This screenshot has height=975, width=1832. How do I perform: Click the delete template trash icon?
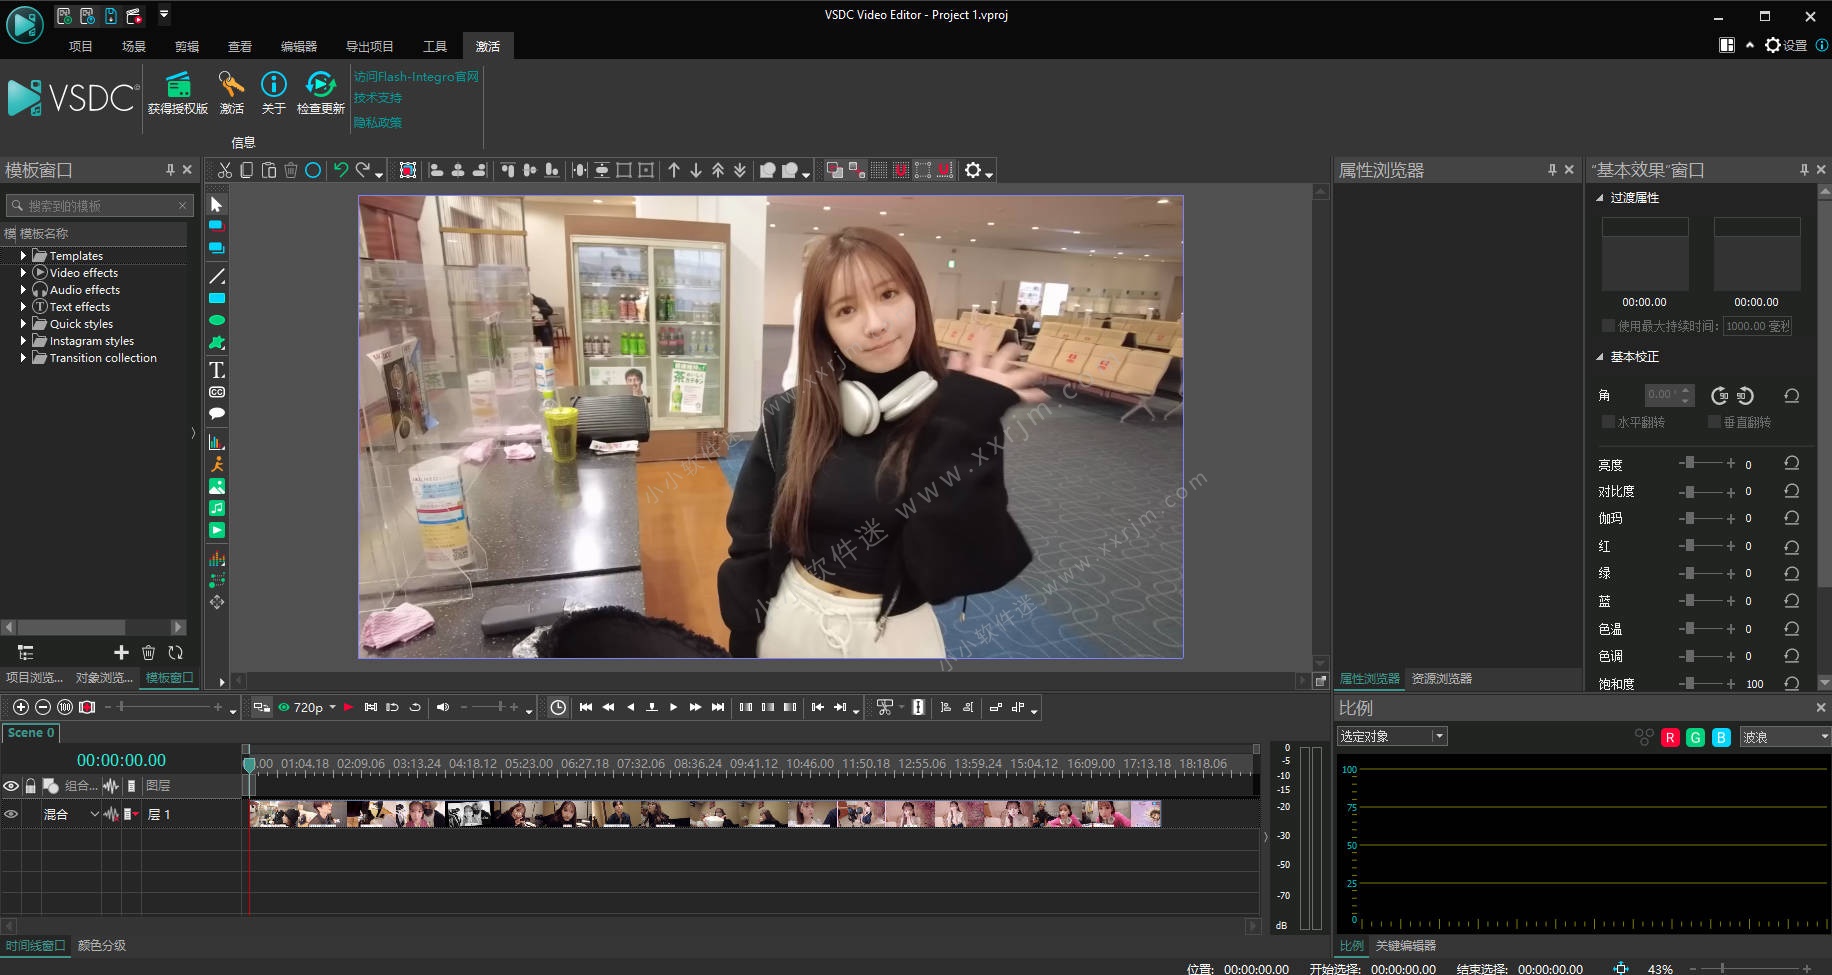click(x=148, y=653)
